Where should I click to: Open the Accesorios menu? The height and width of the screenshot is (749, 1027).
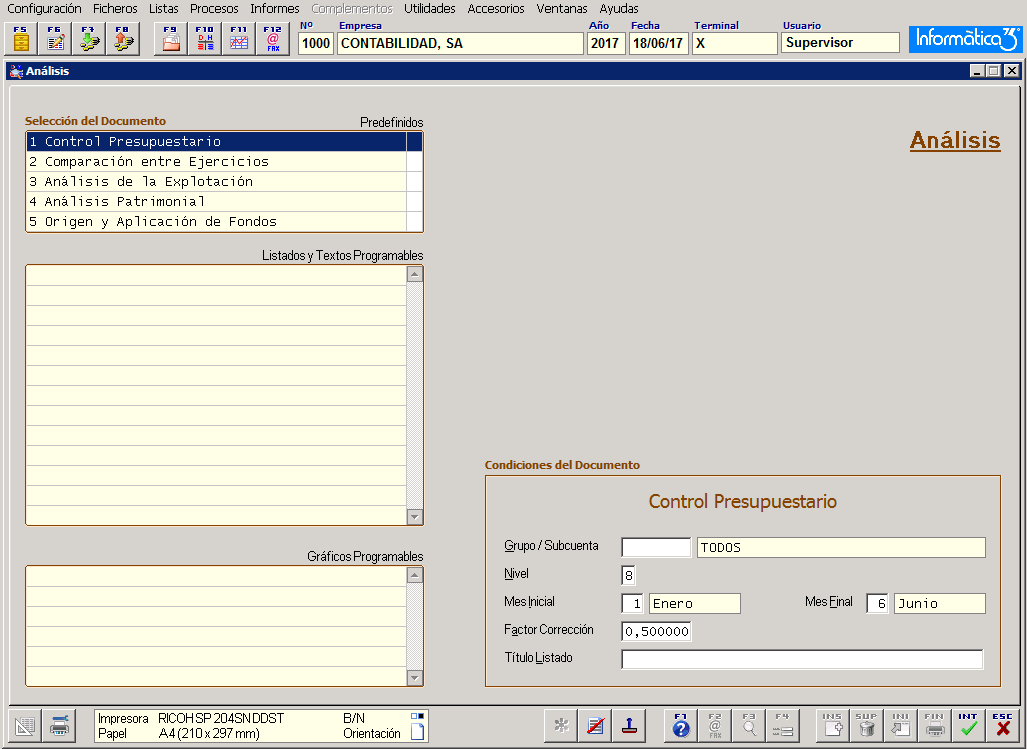tap(496, 9)
